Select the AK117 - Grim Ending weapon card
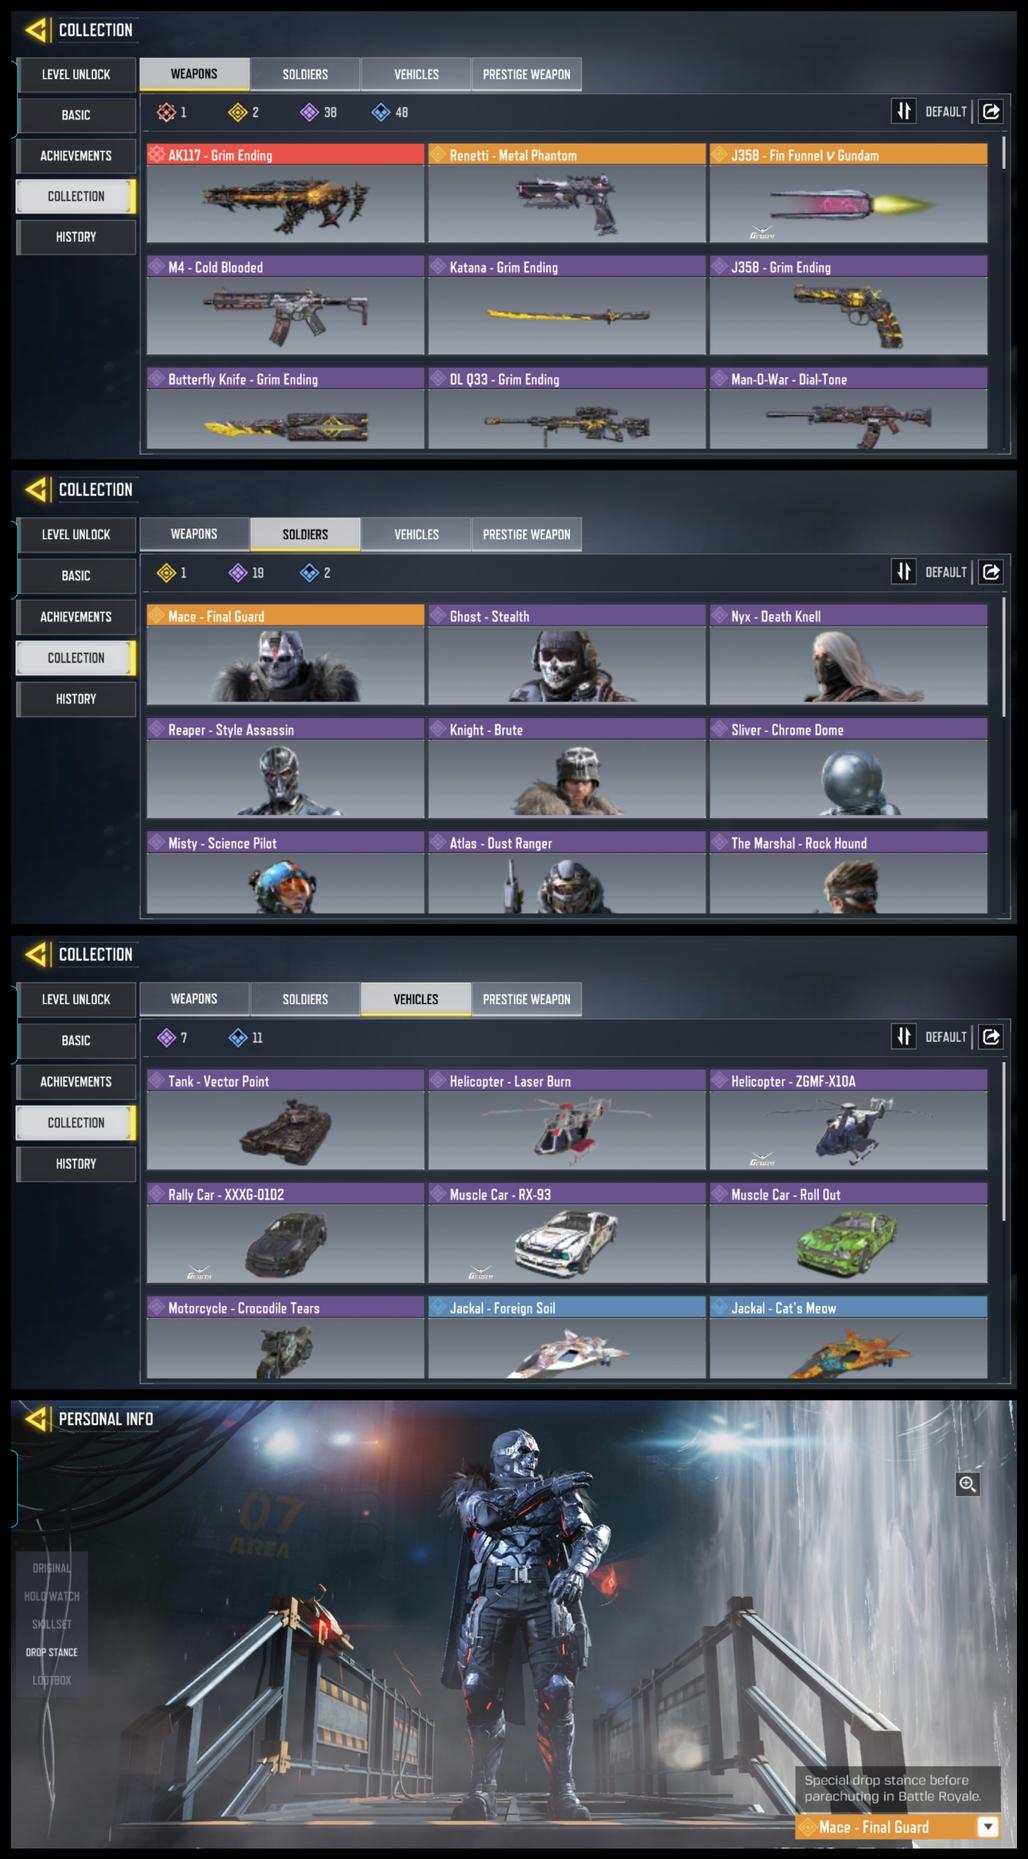Screen dimensions: 1028x1859 pyautogui.click(x=285, y=194)
